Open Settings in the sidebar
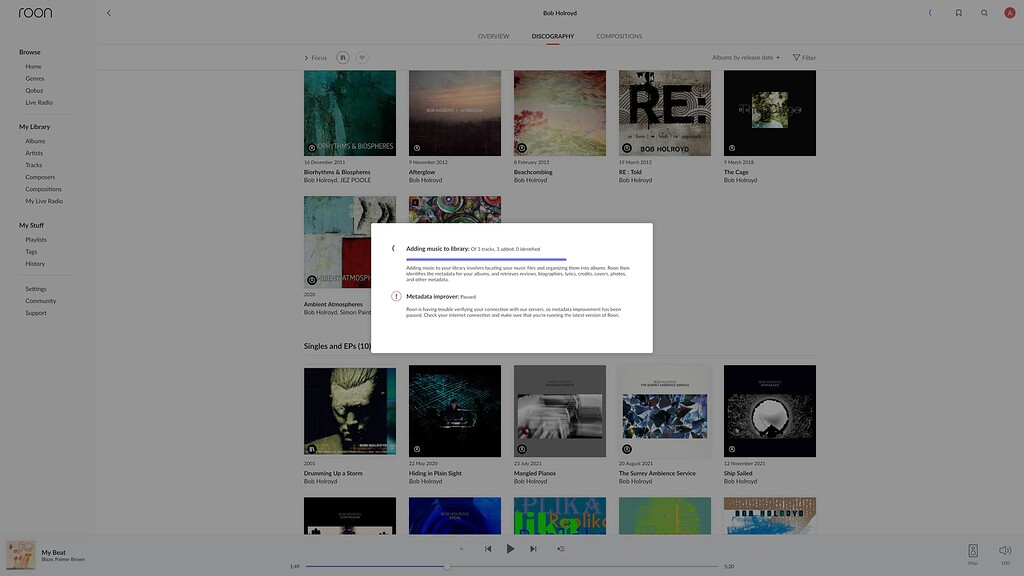1024x576 pixels. click(x=36, y=288)
